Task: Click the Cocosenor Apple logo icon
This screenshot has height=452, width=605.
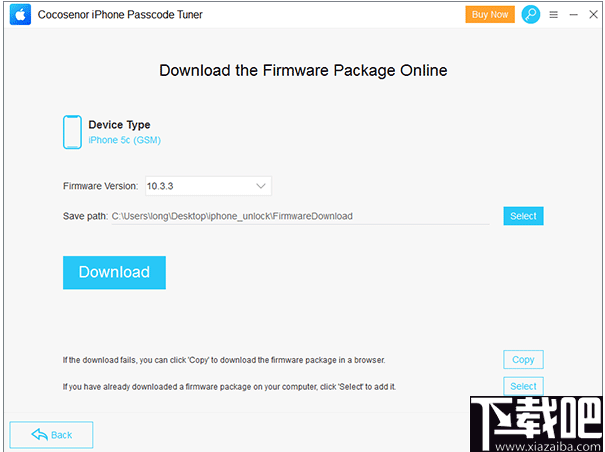Action: 20,15
